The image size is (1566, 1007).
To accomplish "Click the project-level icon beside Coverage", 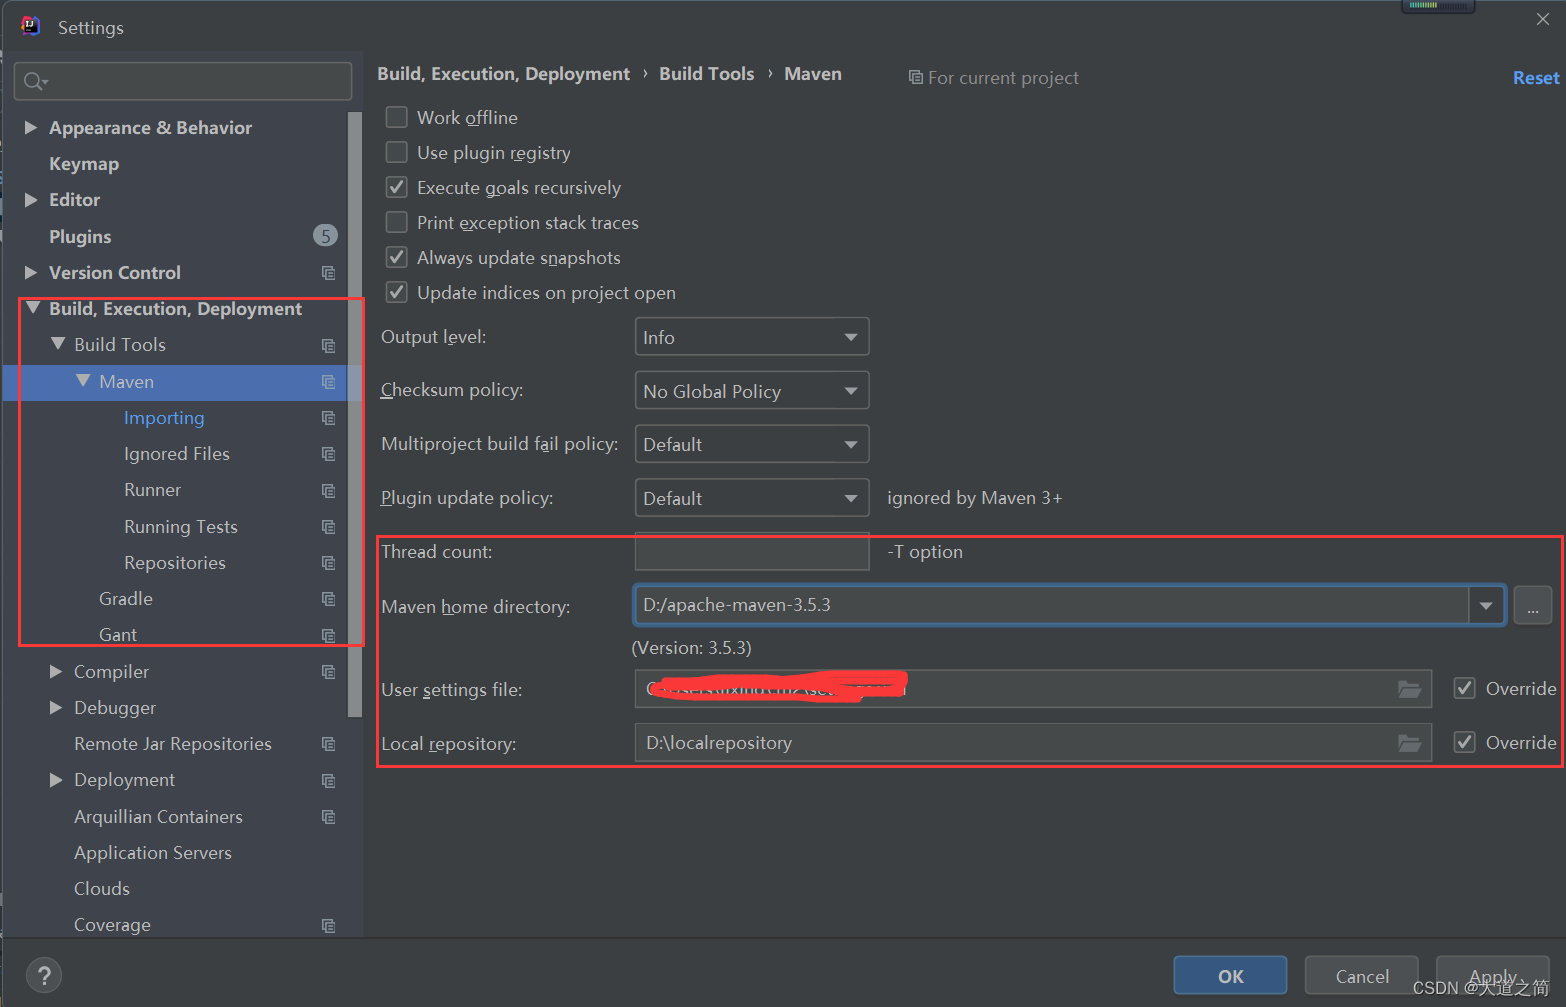I will 328,925.
